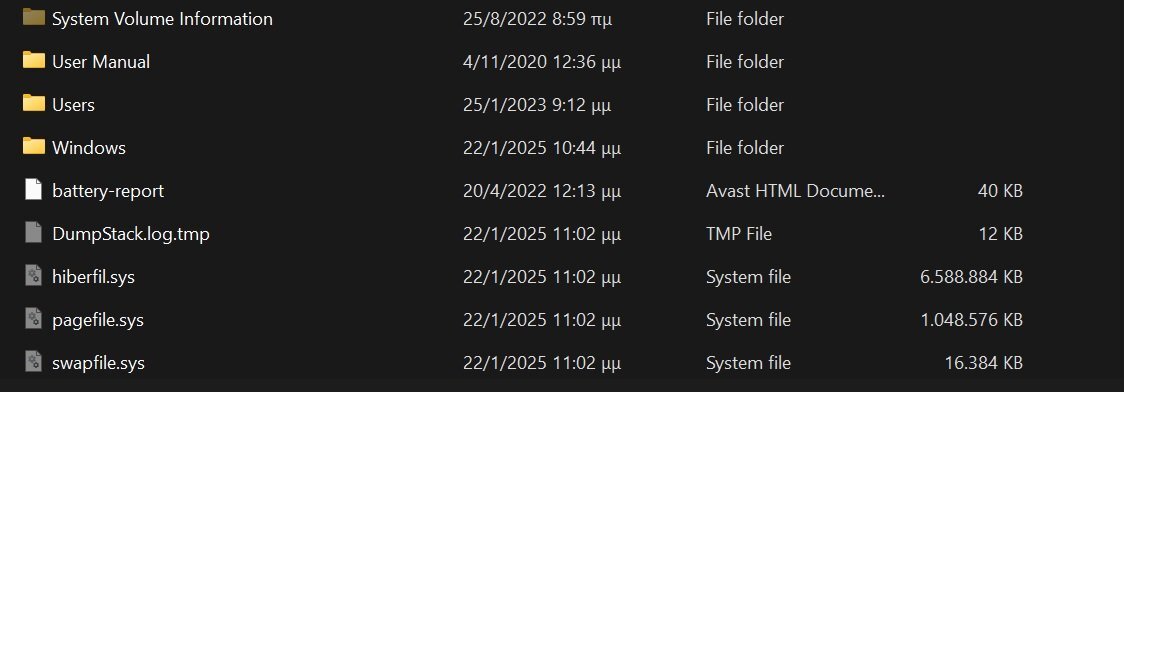The image size is (1152, 648).
Task: Select the battery-report file name
Action: point(108,191)
